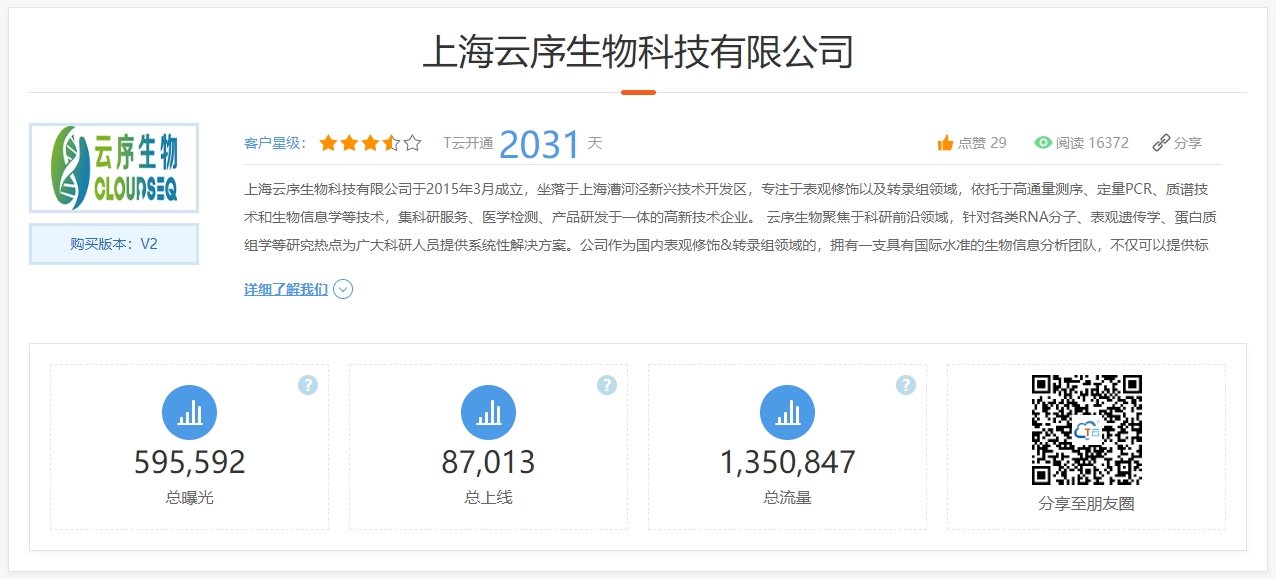Image resolution: width=1276 pixels, height=579 pixels.
Task: Click the 分享至朋友圈 label
Action: pyautogui.click(x=1086, y=504)
